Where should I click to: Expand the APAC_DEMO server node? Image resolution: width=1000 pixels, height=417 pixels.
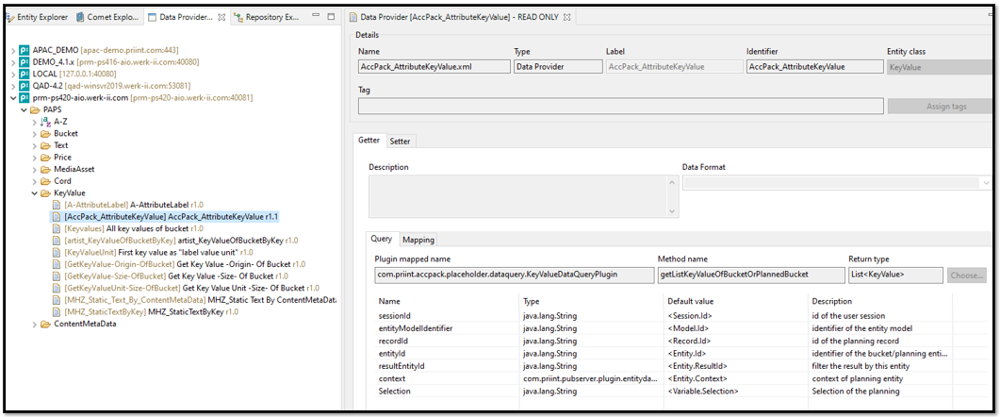(14, 50)
